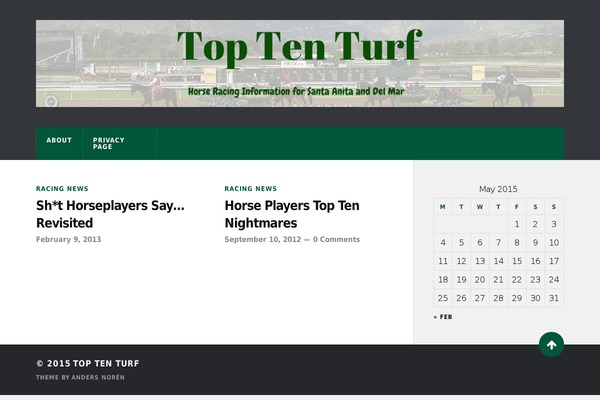This screenshot has height=400, width=600.
Task: Click the Top Ten Turf footer link
Action: click(106, 363)
